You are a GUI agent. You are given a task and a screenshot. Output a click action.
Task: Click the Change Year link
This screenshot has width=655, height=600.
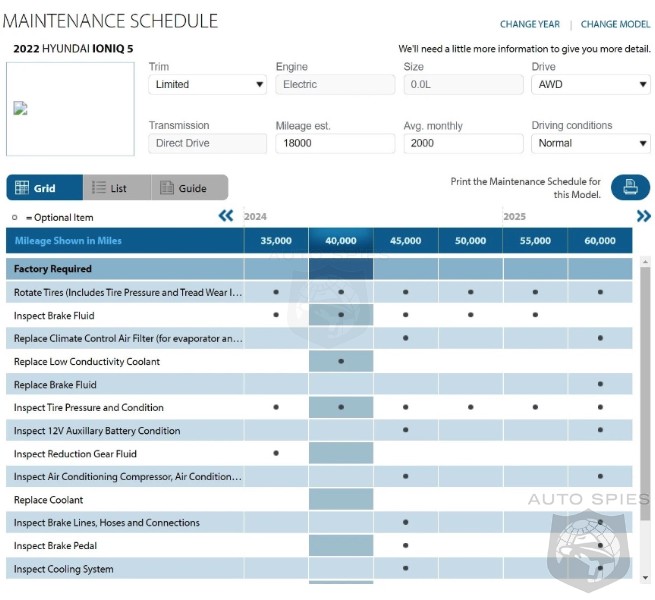pyautogui.click(x=530, y=24)
